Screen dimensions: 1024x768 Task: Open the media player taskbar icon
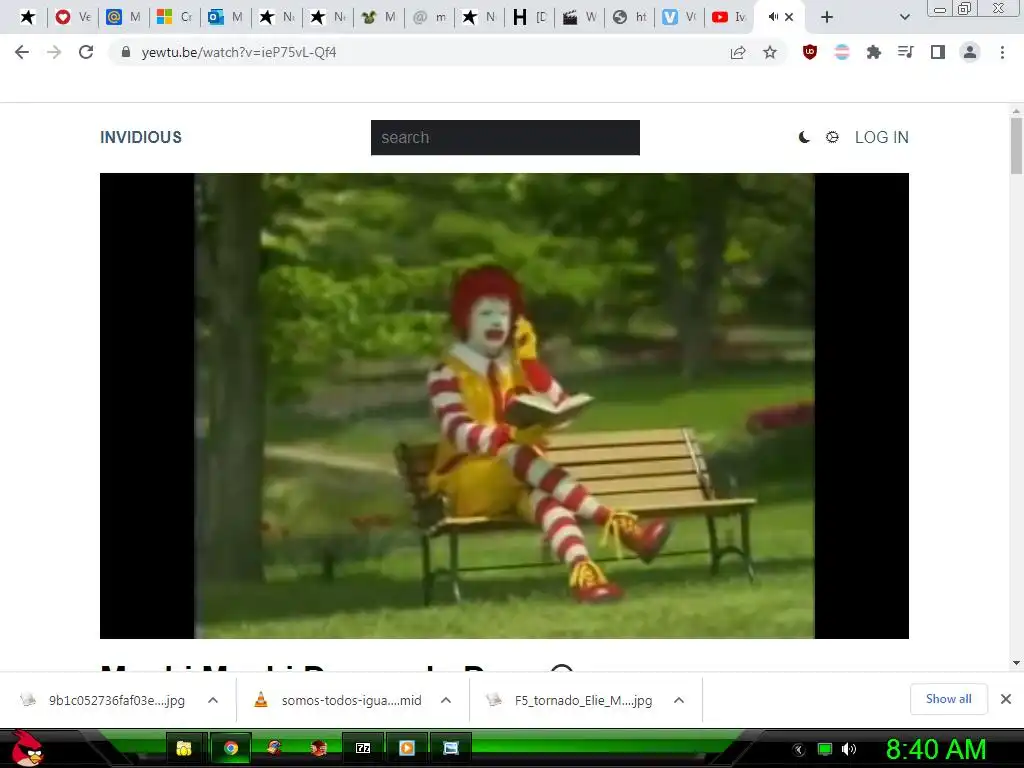coord(407,748)
